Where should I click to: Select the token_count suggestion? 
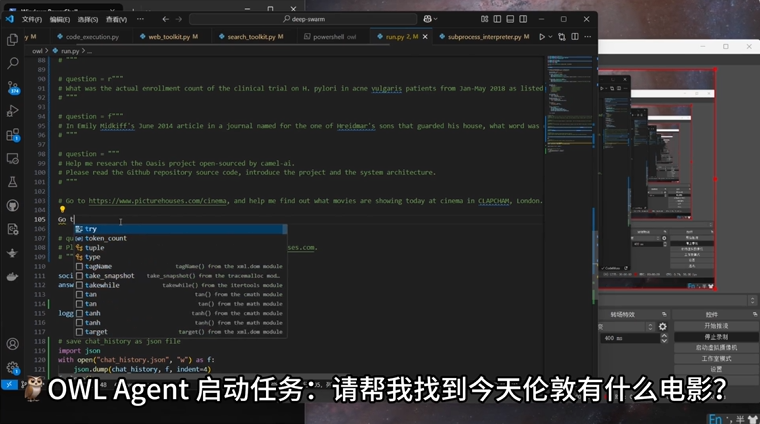coord(180,238)
